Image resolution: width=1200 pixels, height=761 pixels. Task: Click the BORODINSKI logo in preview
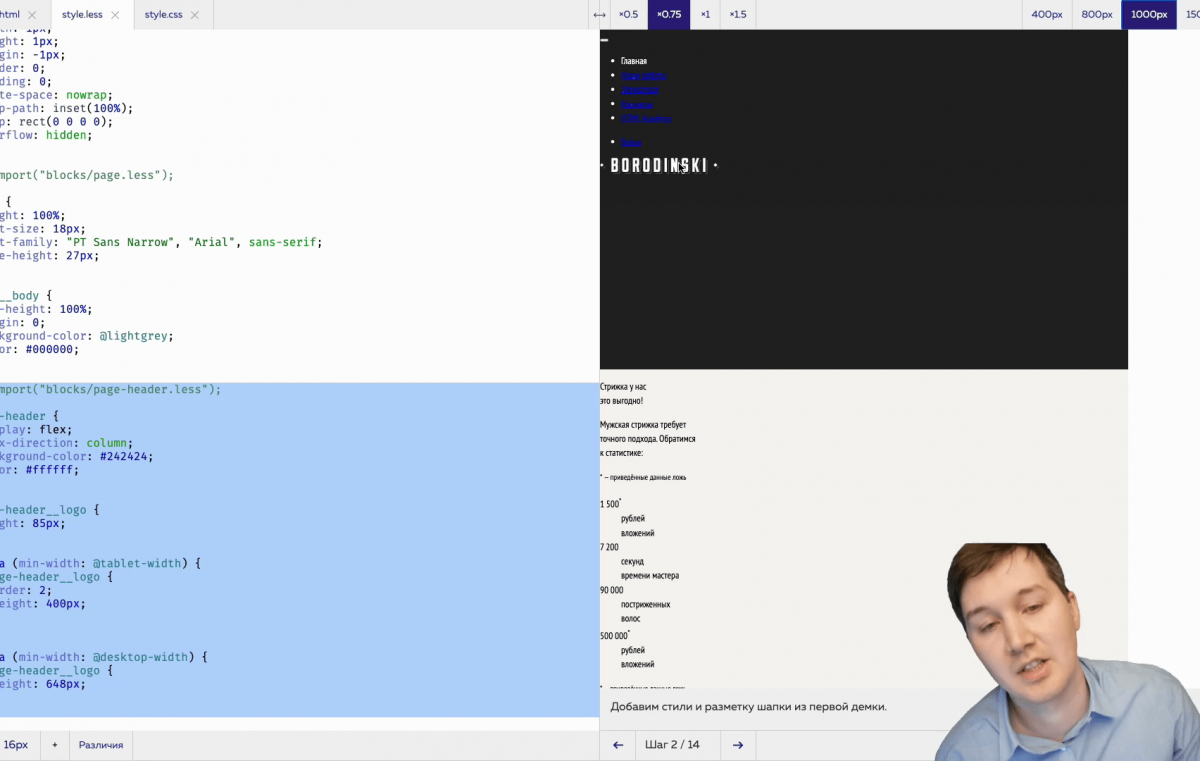pos(659,165)
